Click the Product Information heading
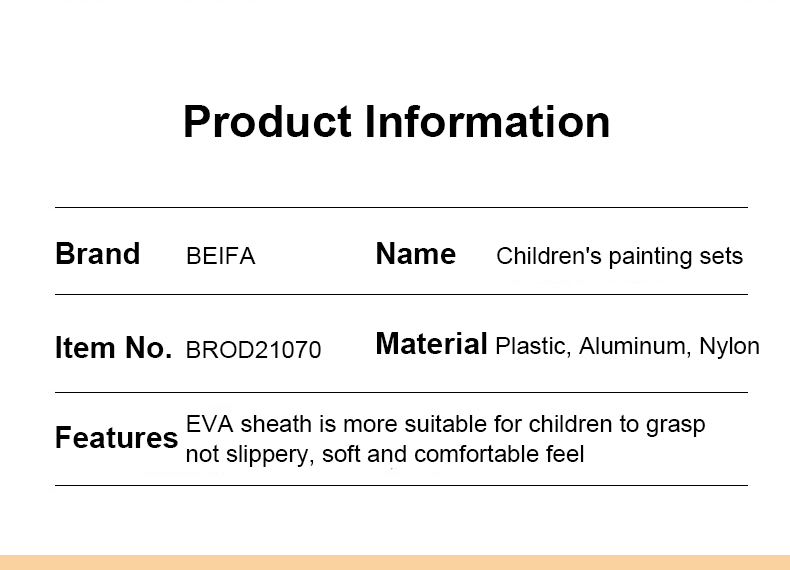Screen dimensions: 790x570 (397, 121)
